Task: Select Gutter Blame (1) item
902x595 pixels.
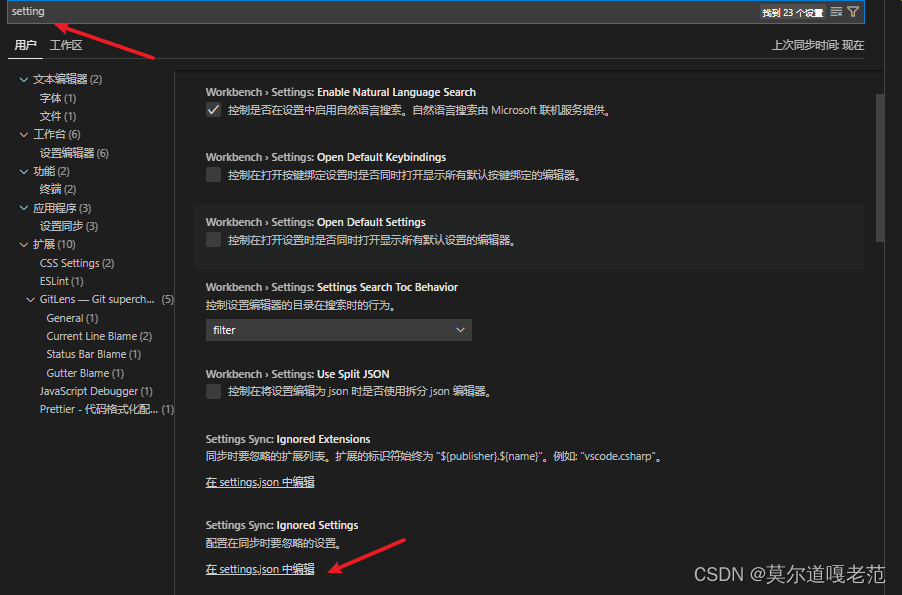Action: click(85, 373)
